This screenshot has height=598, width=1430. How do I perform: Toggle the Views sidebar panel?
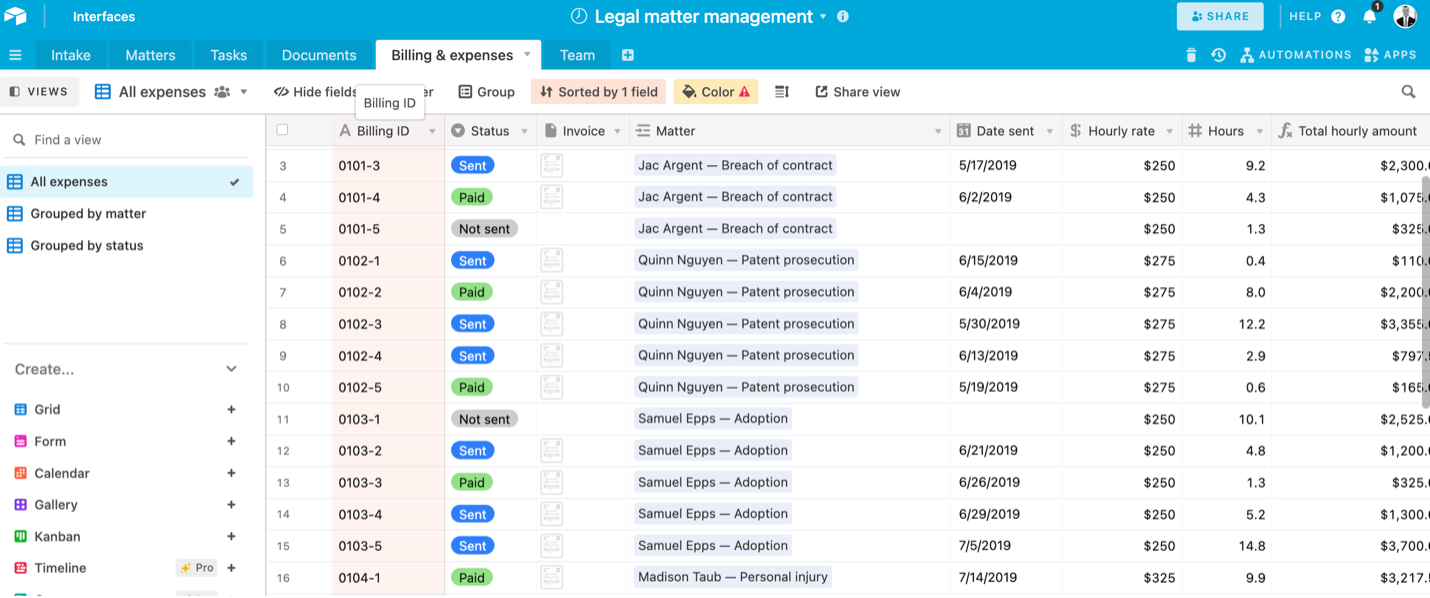[x=39, y=92]
